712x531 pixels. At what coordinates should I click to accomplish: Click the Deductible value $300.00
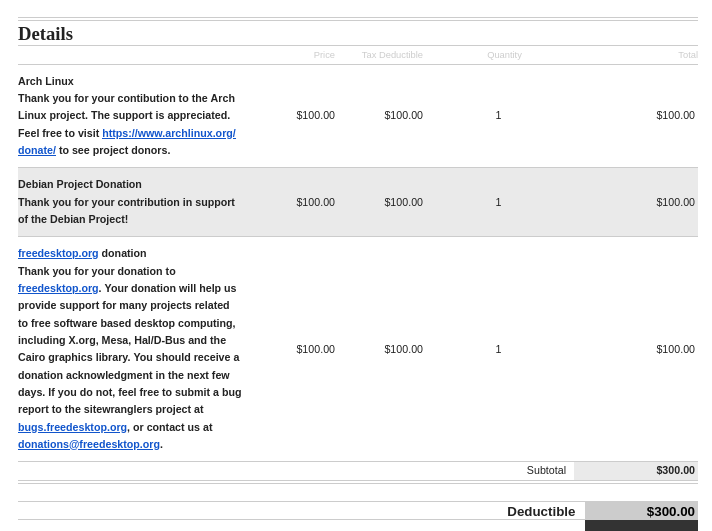point(670,512)
